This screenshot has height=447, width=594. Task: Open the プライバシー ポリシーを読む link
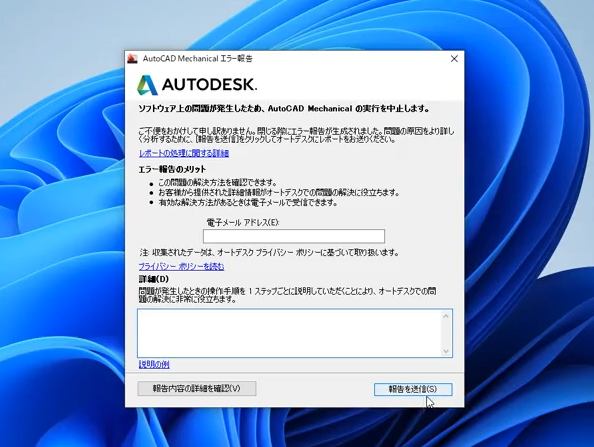[181, 267]
